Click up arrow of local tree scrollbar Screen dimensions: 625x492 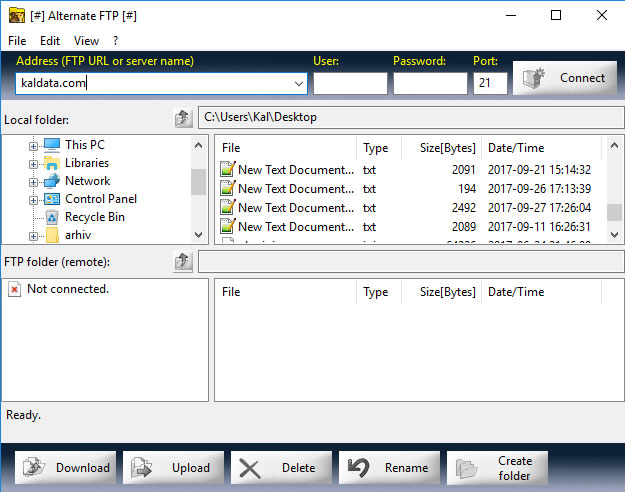[x=199, y=145]
